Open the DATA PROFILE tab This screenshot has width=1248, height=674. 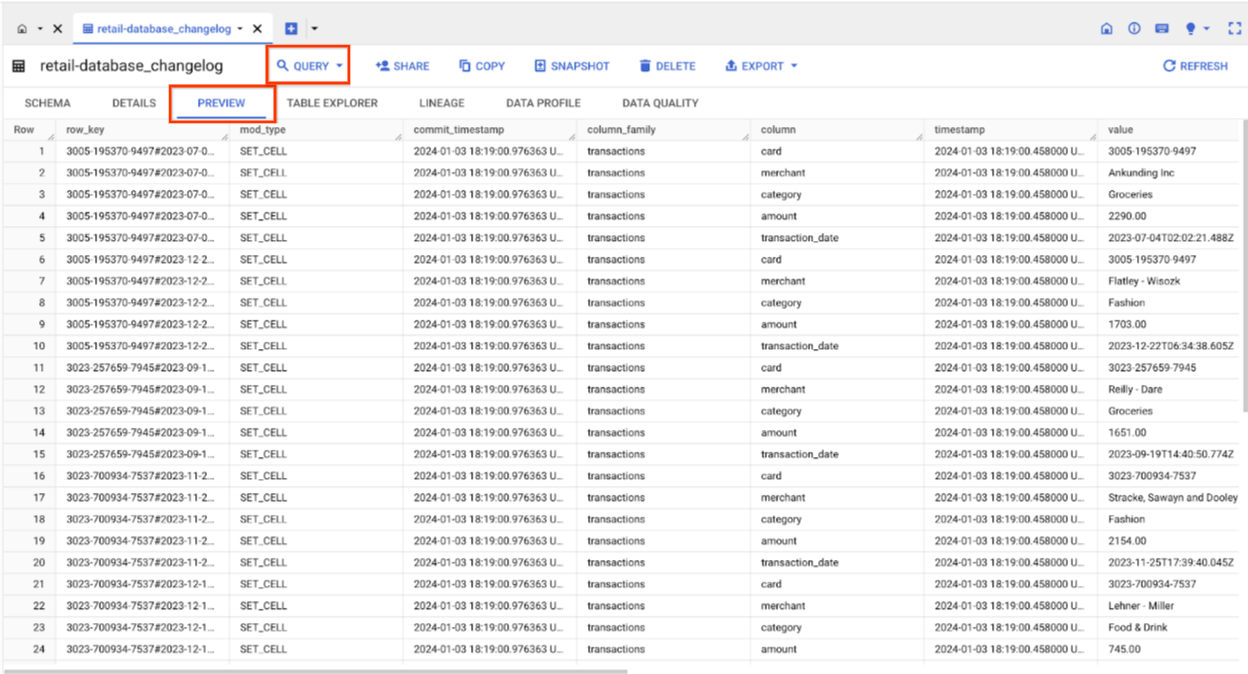(x=543, y=103)
